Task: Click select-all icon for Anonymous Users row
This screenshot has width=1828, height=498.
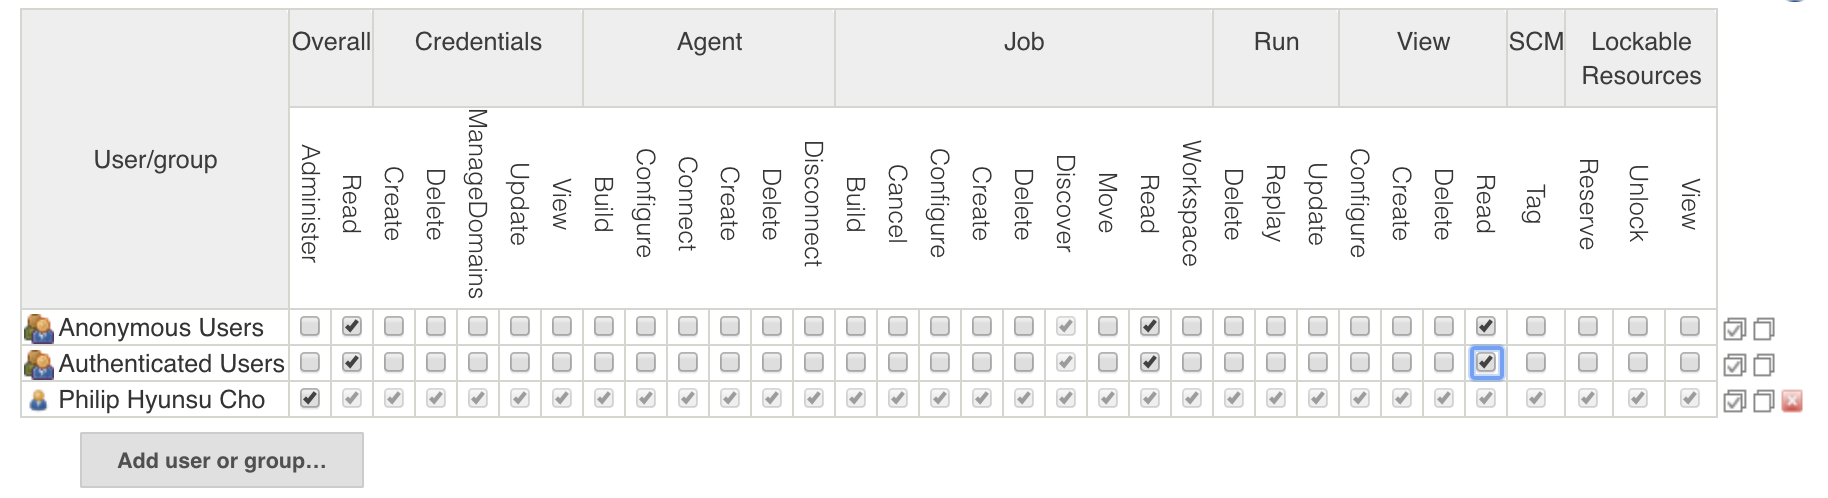Action: click(1734, 329)
